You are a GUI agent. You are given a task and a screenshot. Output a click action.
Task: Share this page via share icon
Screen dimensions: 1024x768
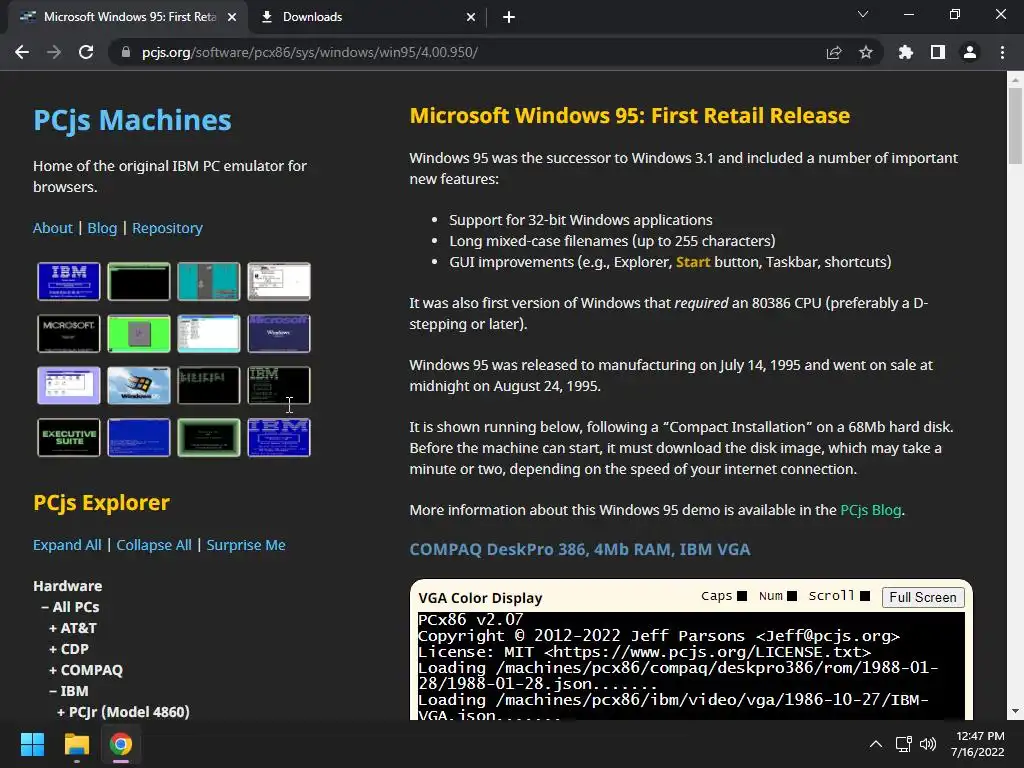(834, 52)
